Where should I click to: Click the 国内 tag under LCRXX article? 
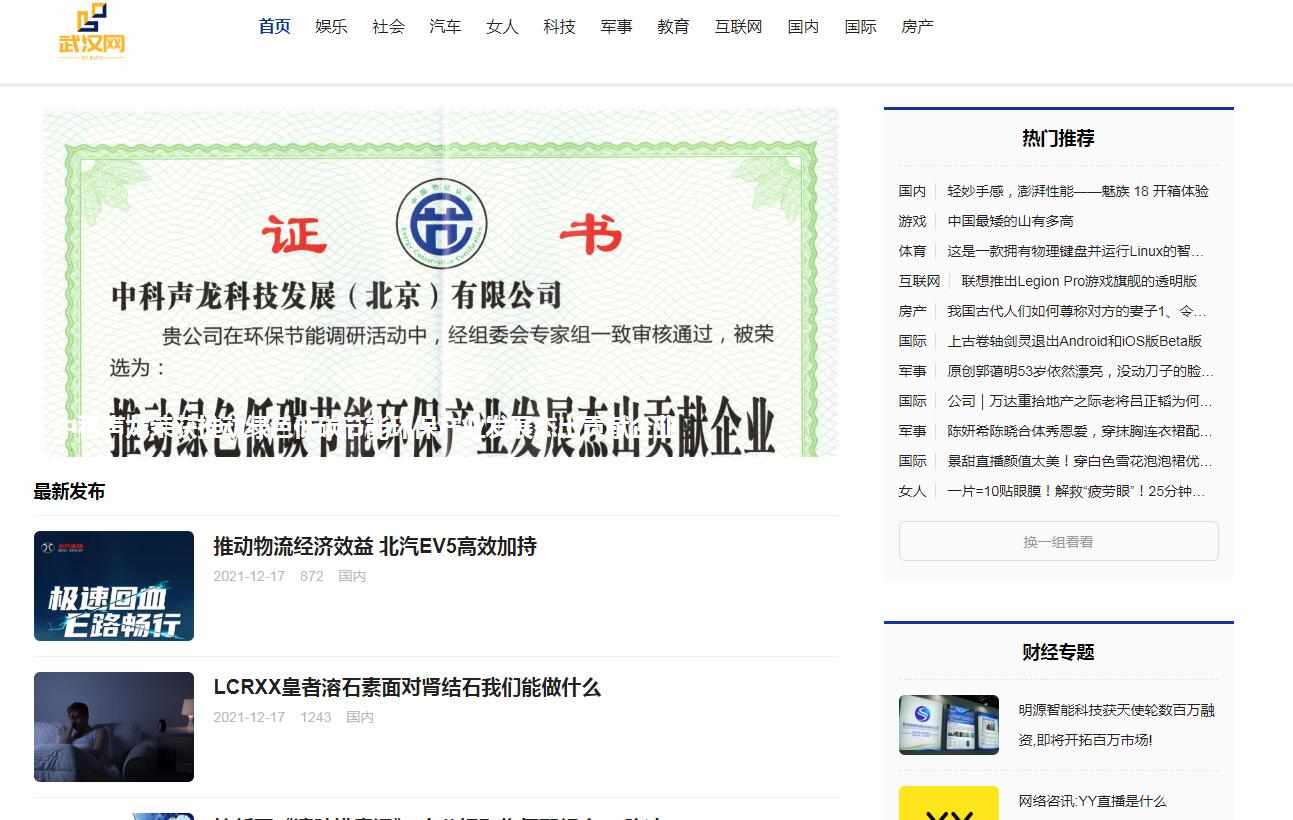tap(360, 717)
